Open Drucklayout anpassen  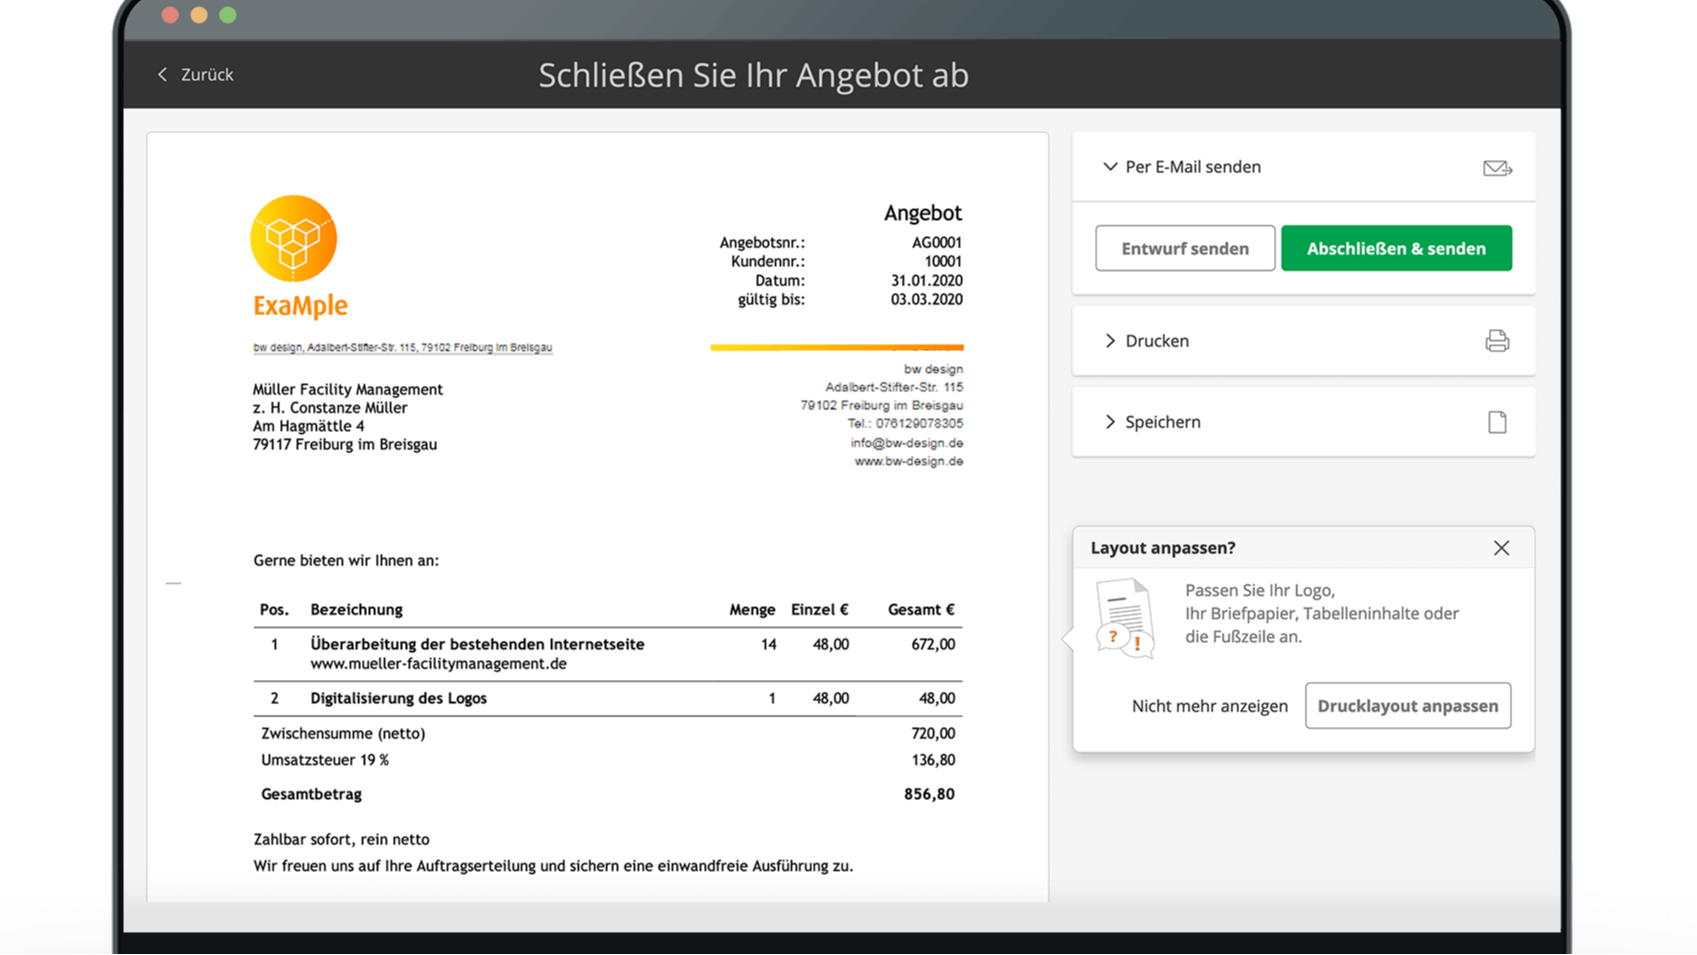tap(1407, 706)
